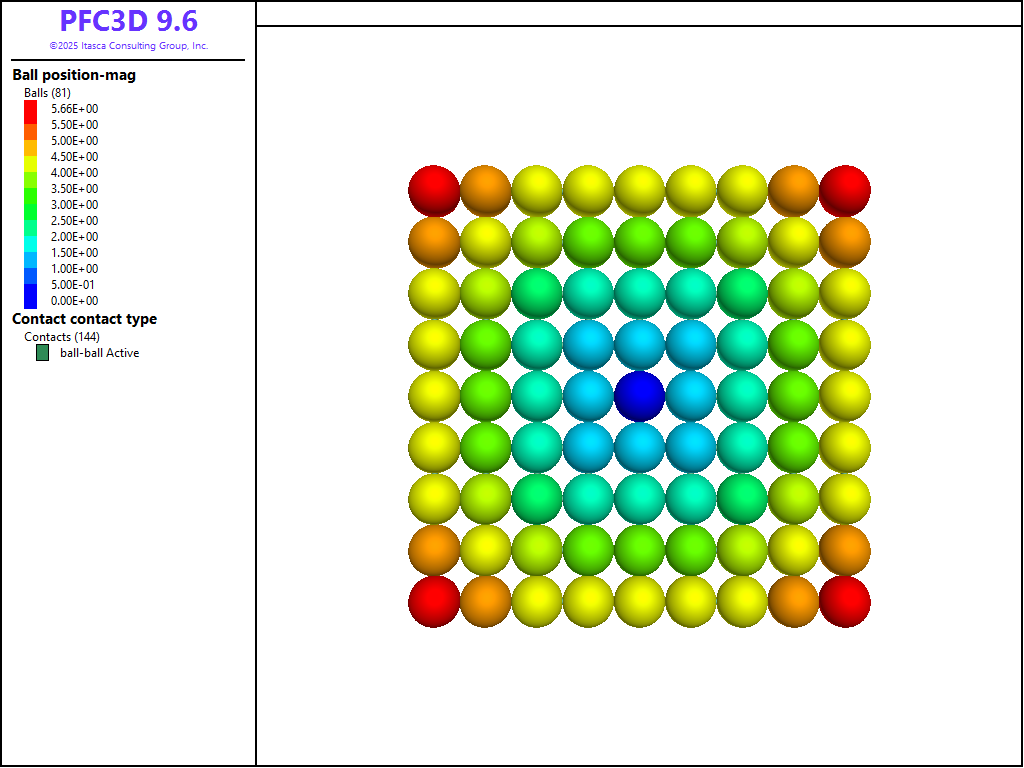Select the Contacts (144) legend entry
The image size is (1024, 768).
pos(62,337)
